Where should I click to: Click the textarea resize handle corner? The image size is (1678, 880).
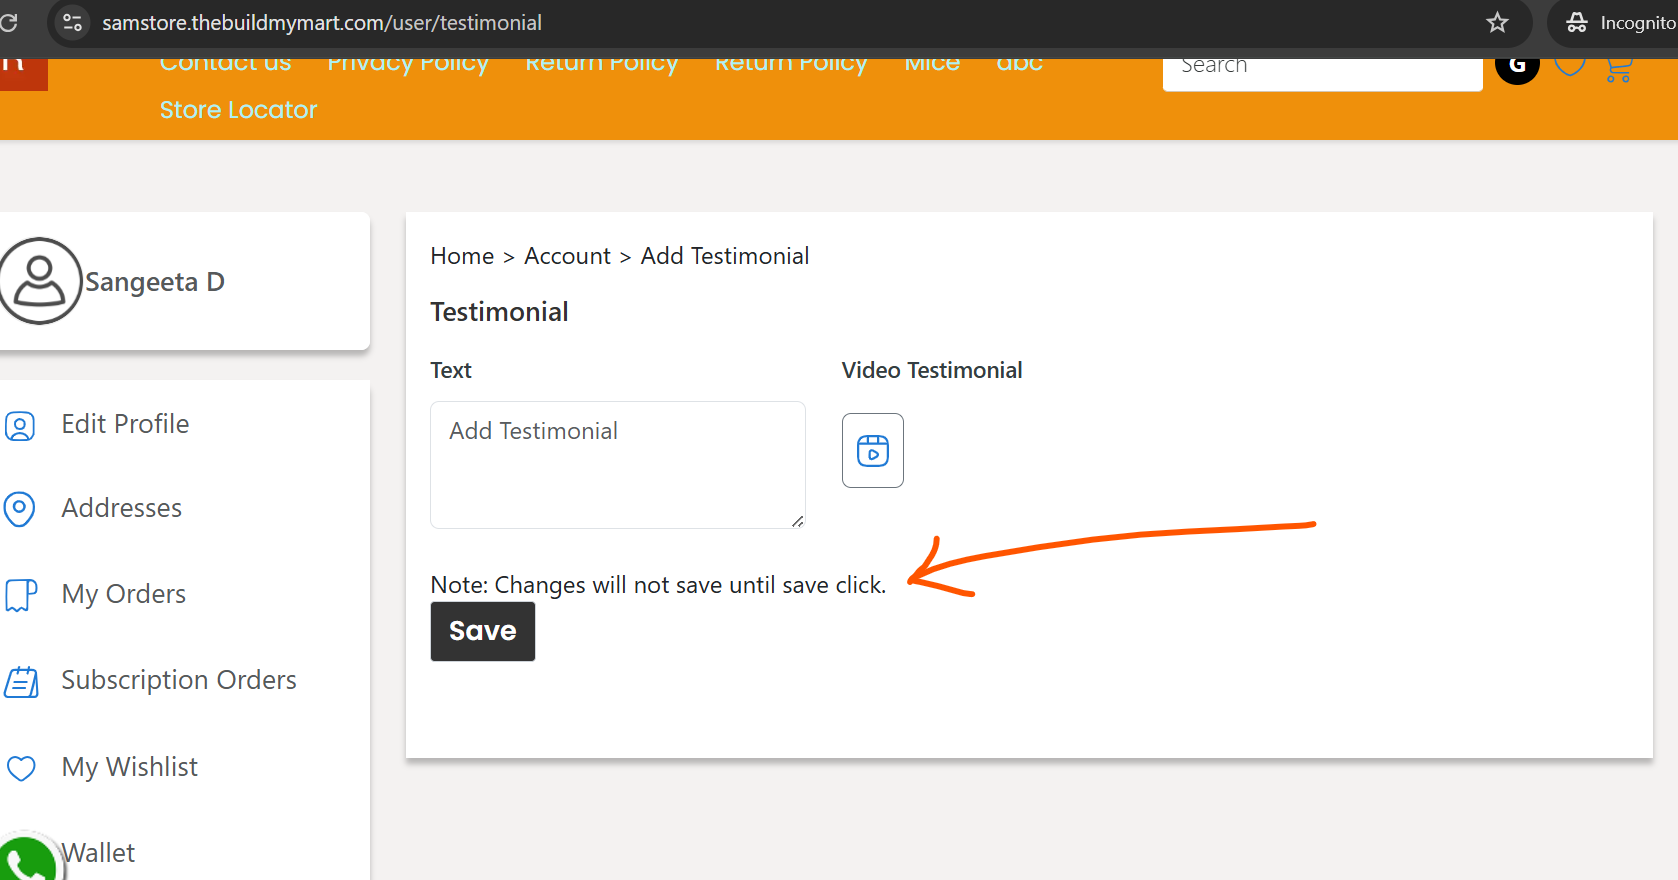coord(797,521)
